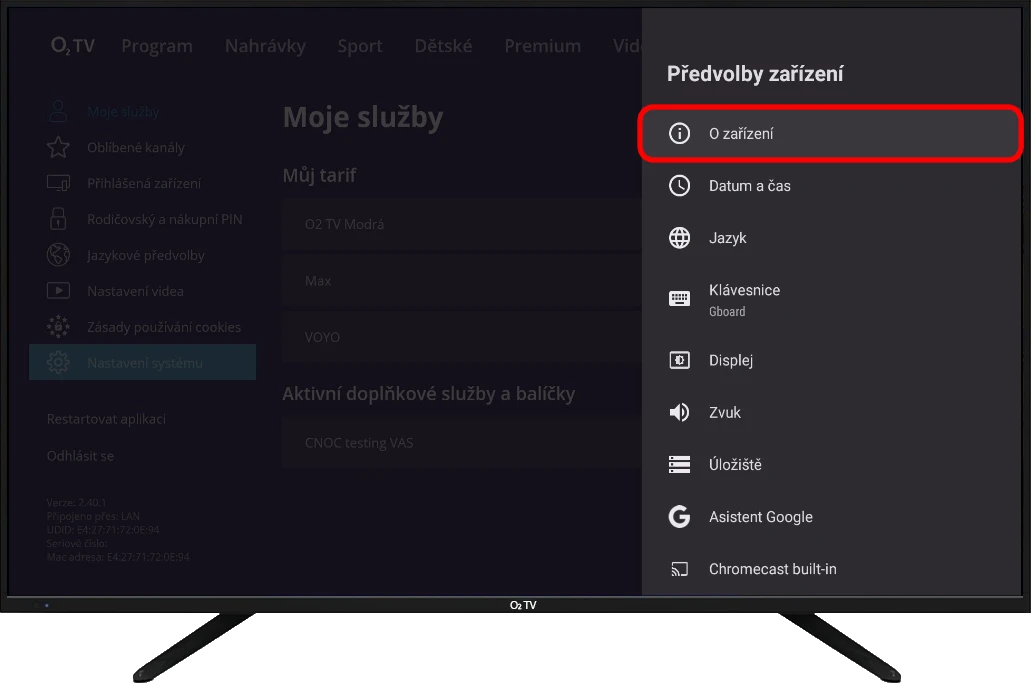Screen dimensions: 1031x683
Task: Switch to the Nahrávky tab
Action: pyautogui.click(x=265, y=46)
